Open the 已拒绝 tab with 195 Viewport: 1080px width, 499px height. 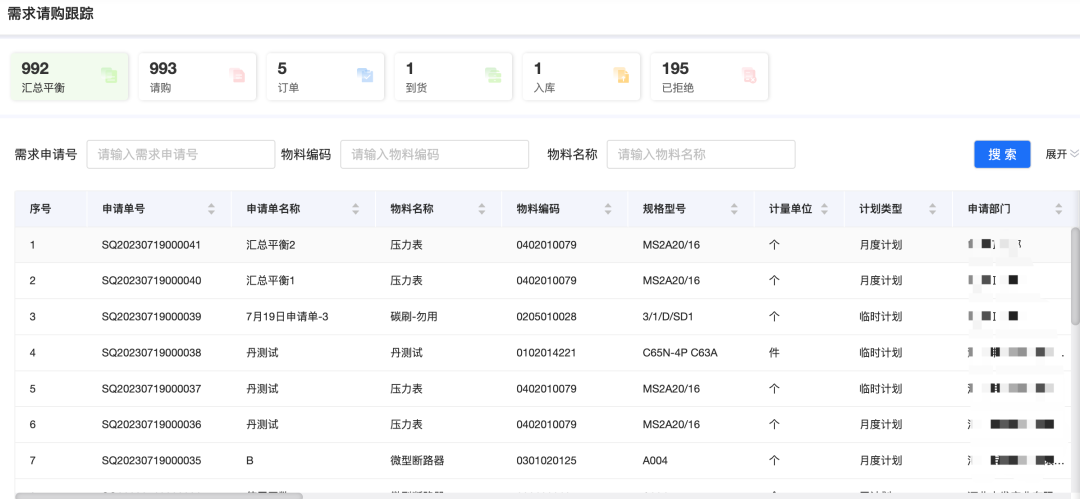click(710, 77)
